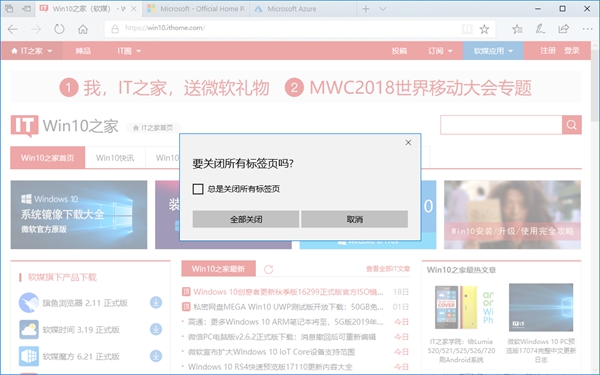This screenshot has width=600, height=375.
Task: Open article 微信PC电脑版v2.6.2正式版下载
Action: [x=282, y=337]
